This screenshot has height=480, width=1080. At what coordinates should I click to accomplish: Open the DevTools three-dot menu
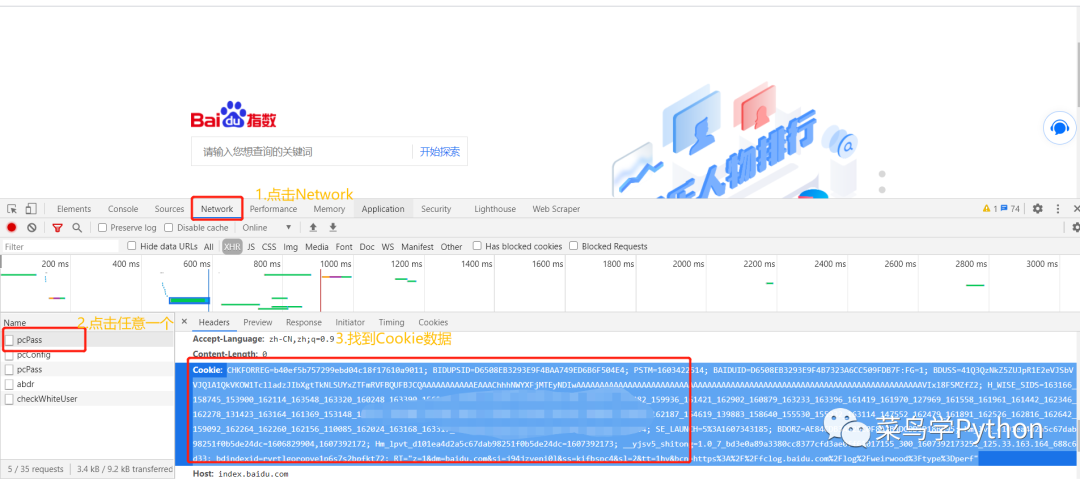1058,209
